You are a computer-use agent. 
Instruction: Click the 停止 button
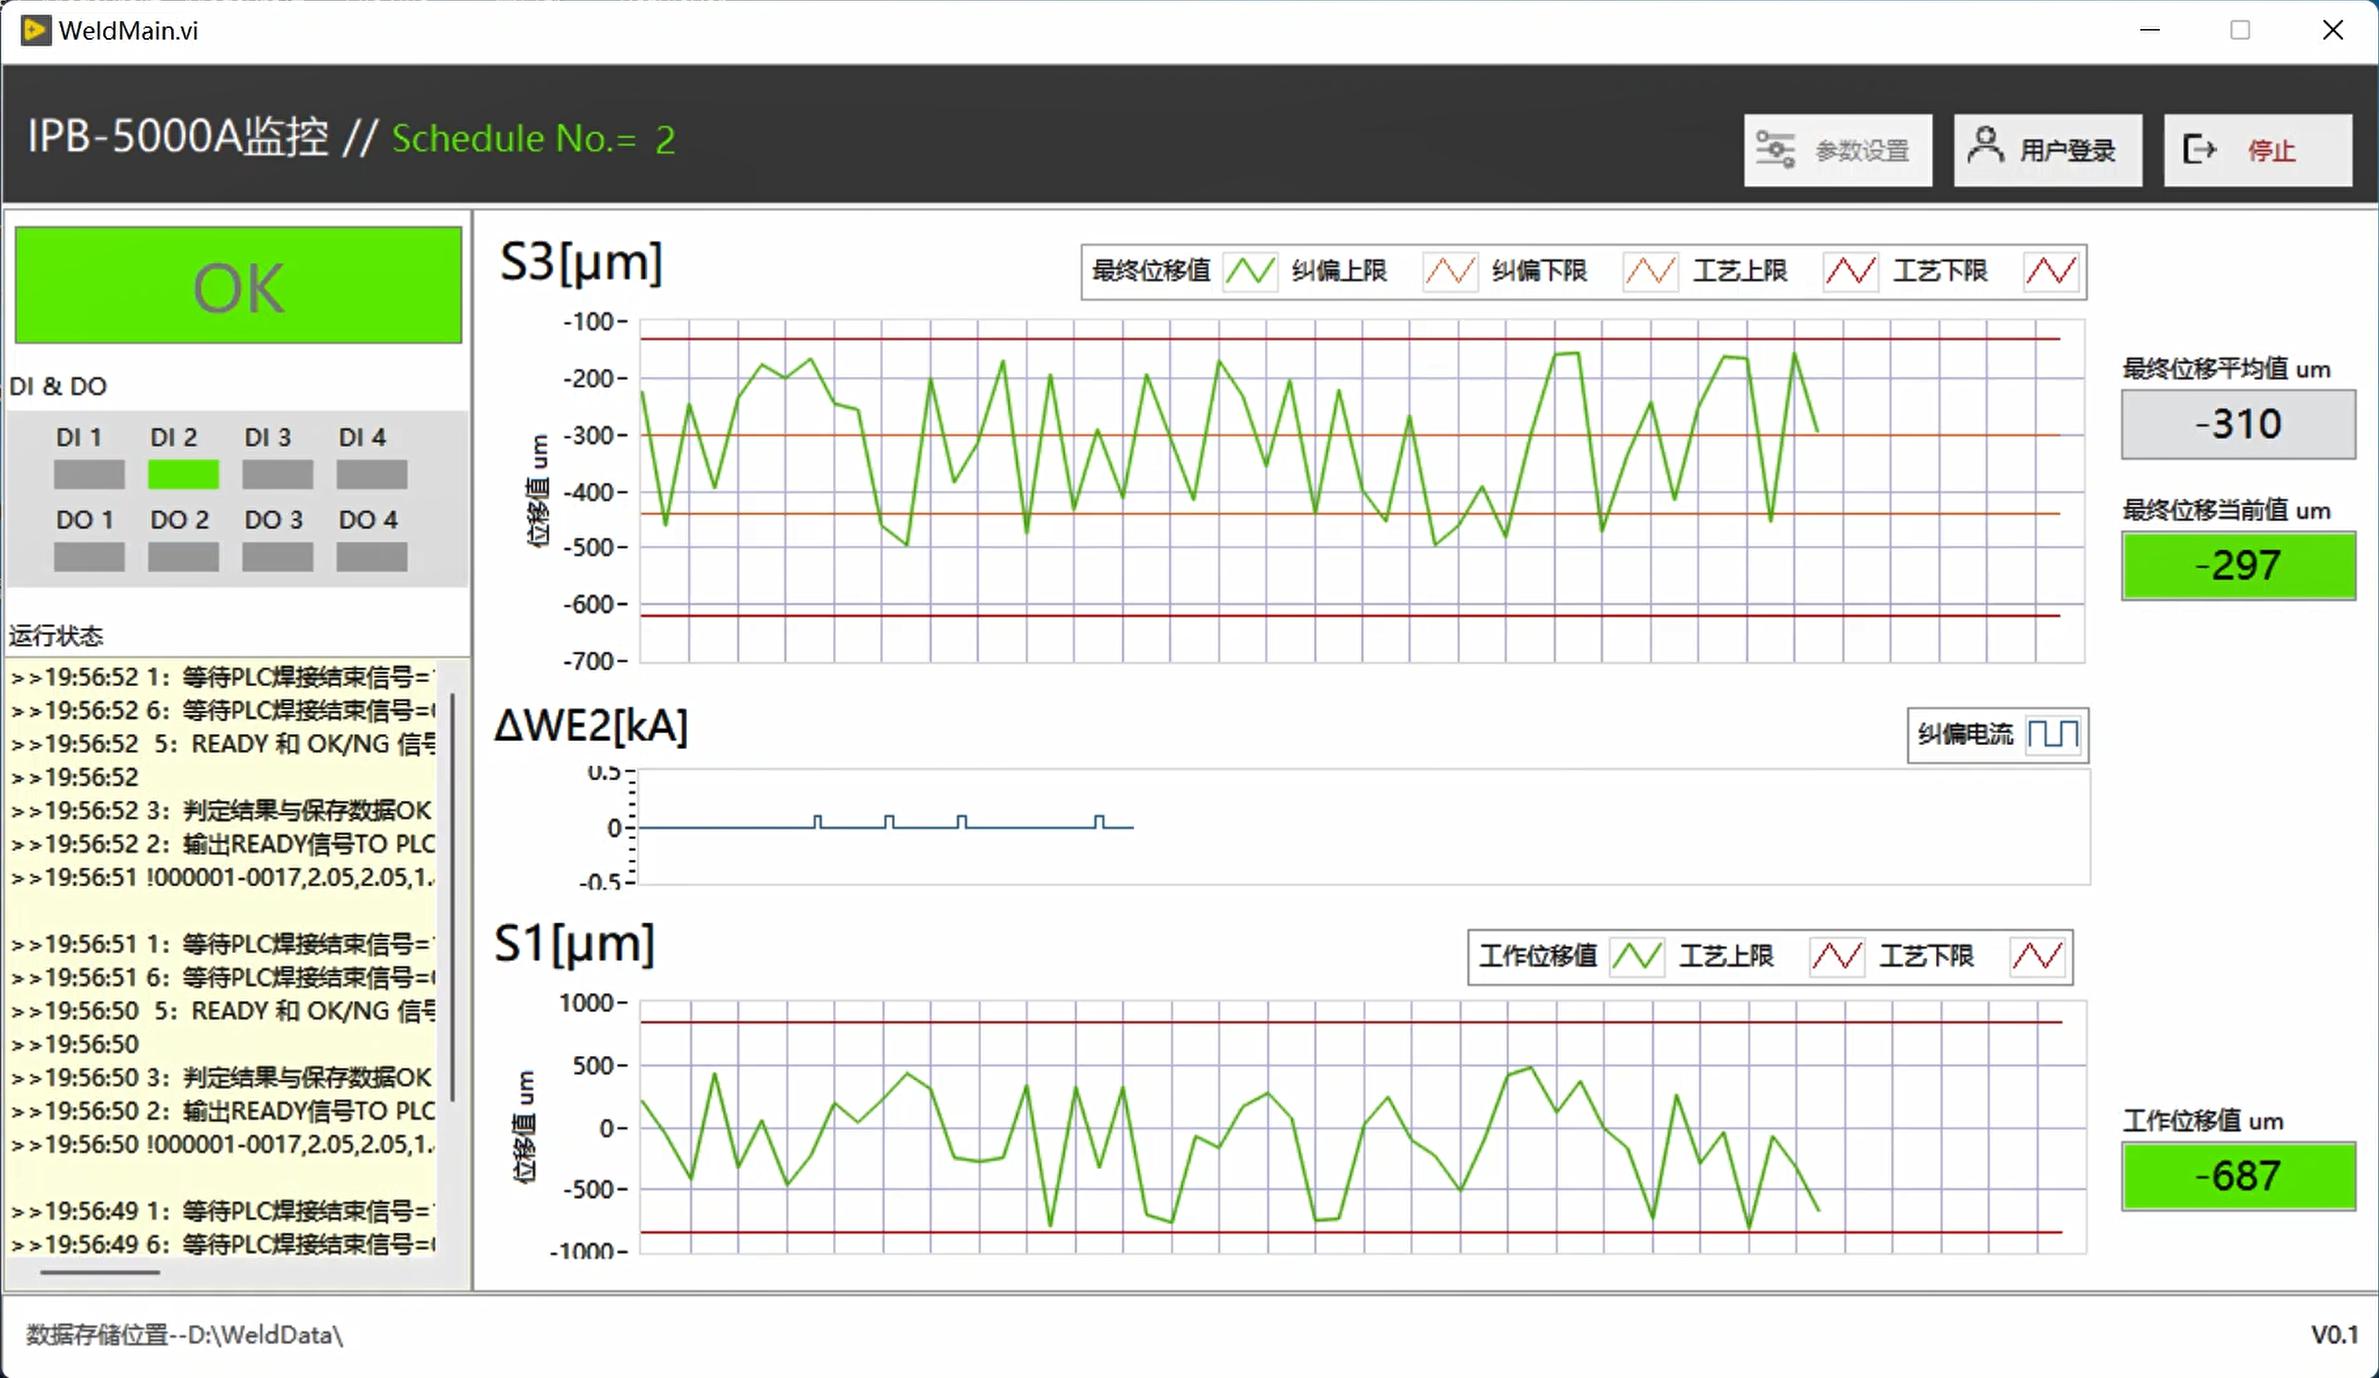click(x=2258, y=150)
